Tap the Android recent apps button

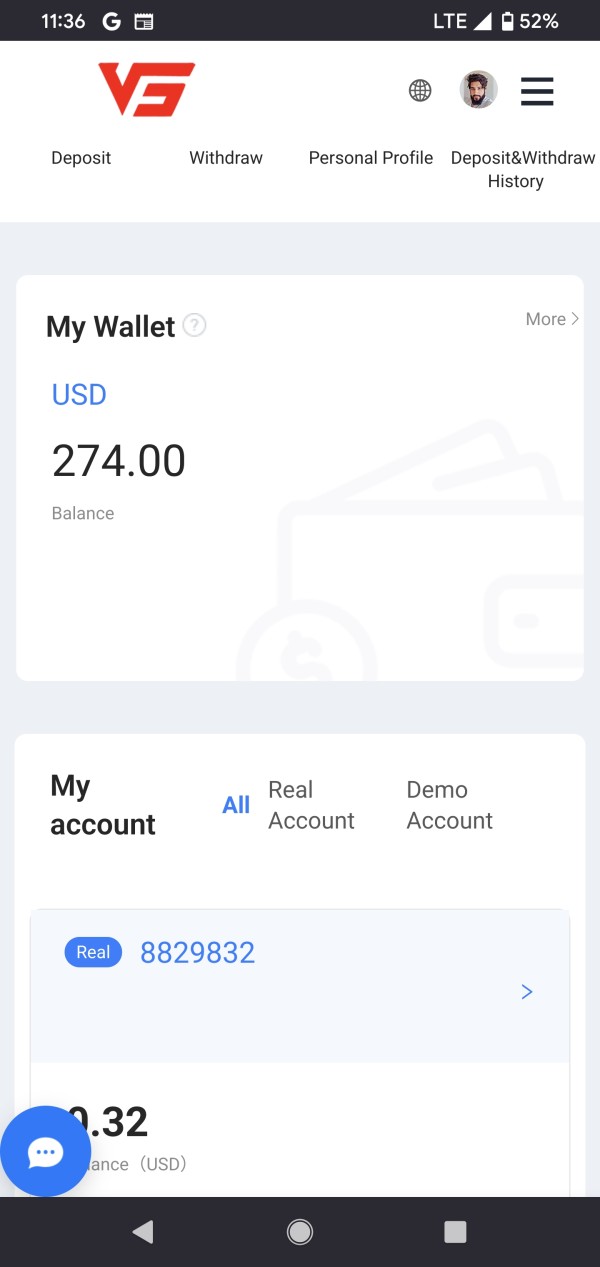pos(455,1232)
